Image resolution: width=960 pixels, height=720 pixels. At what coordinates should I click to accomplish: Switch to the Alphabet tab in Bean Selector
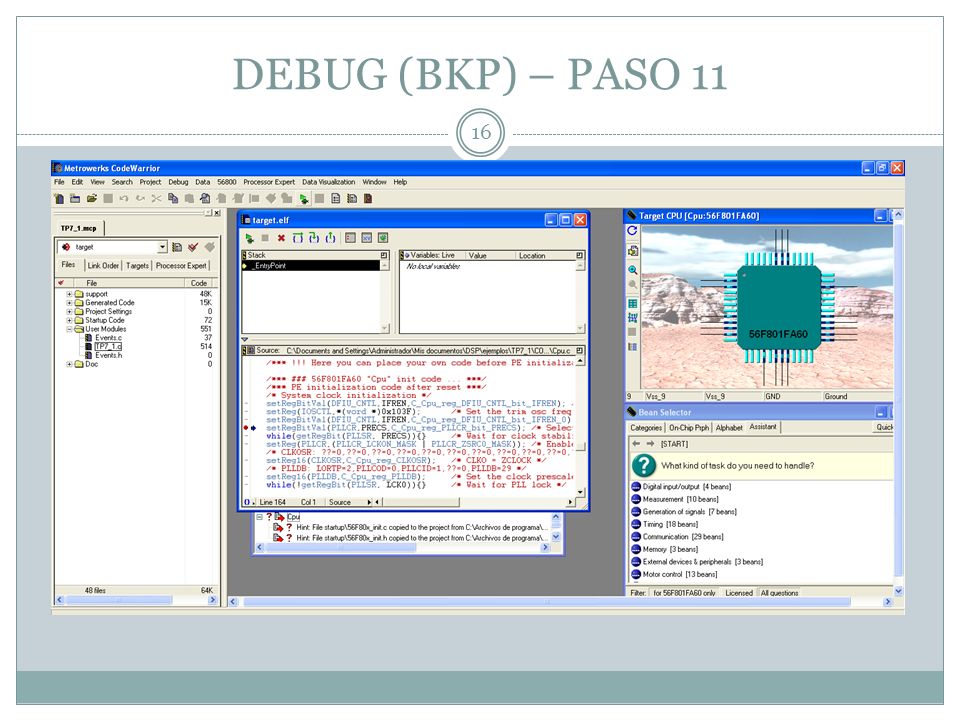click(x=729, y=427)
